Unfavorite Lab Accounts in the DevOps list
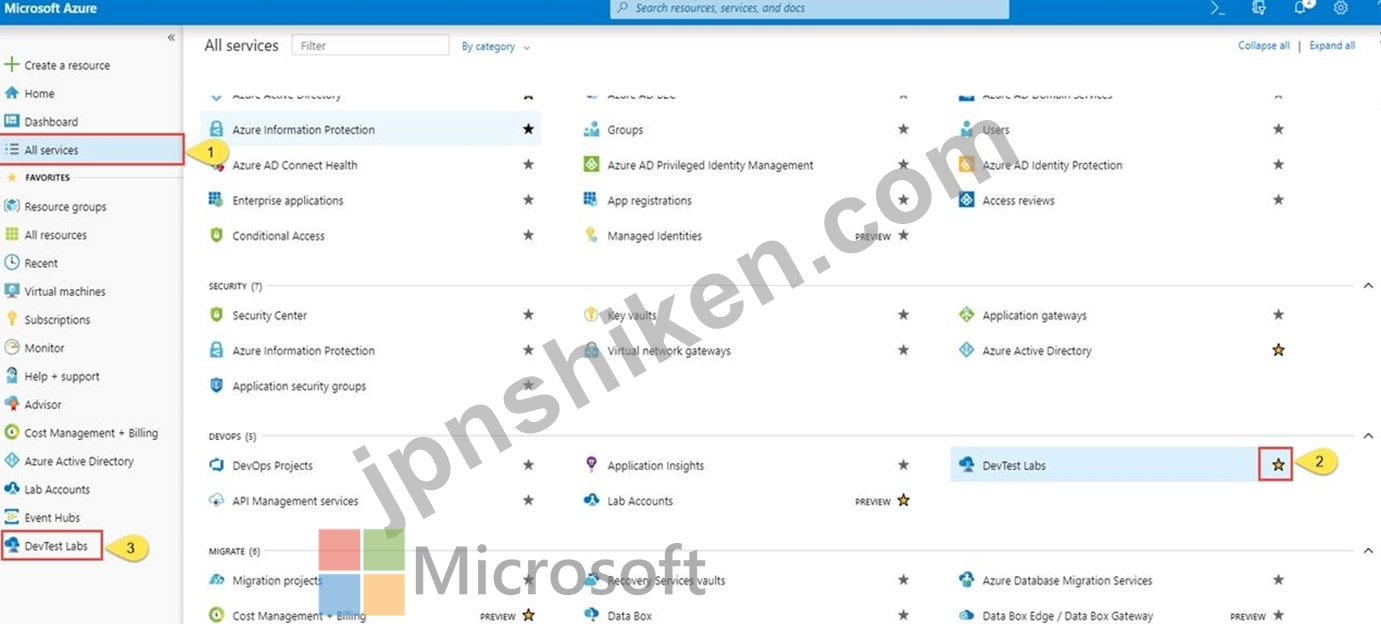Viewport: 1381px width, 624px height. click(903, 501)
